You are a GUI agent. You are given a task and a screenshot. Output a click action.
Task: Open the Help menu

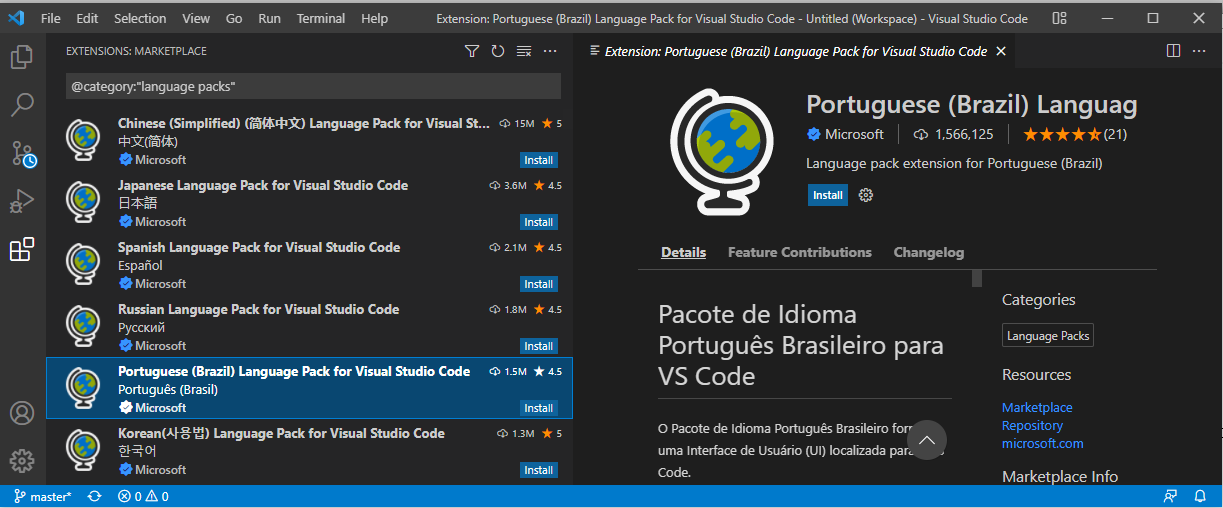(x=374, y=18)
